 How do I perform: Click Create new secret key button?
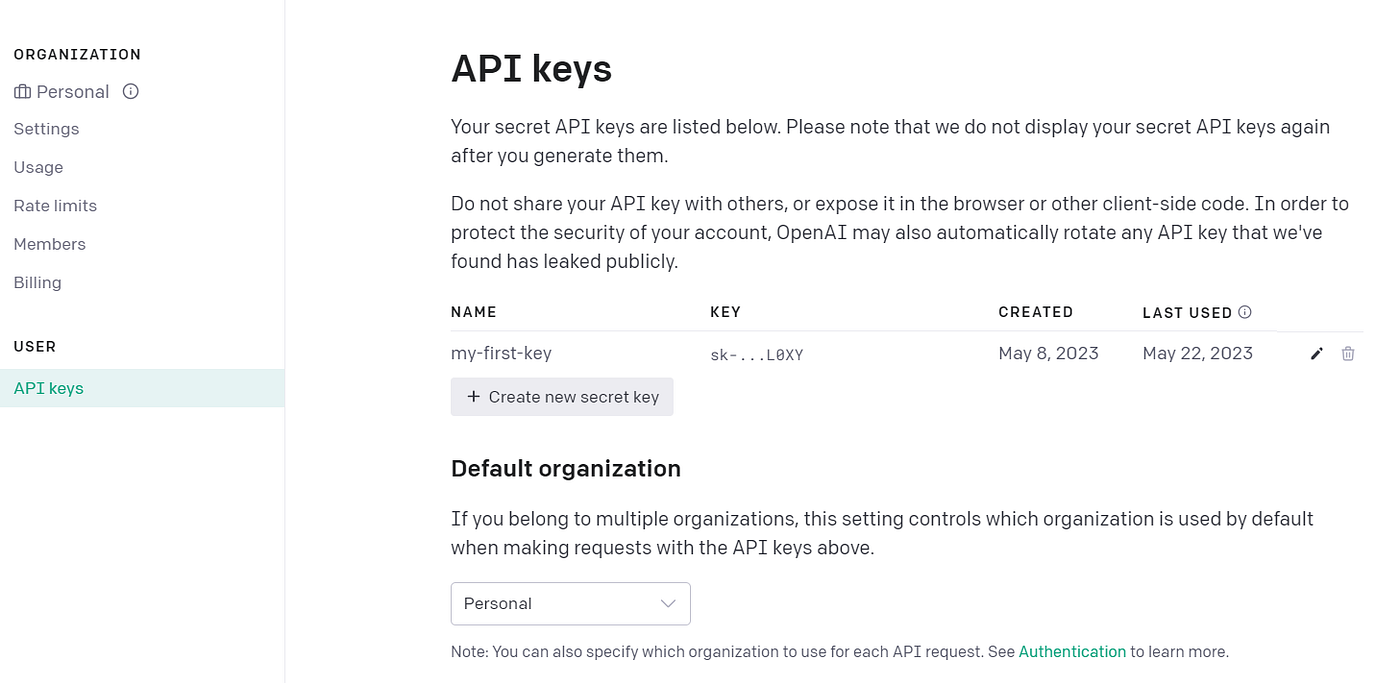[562, 397]
